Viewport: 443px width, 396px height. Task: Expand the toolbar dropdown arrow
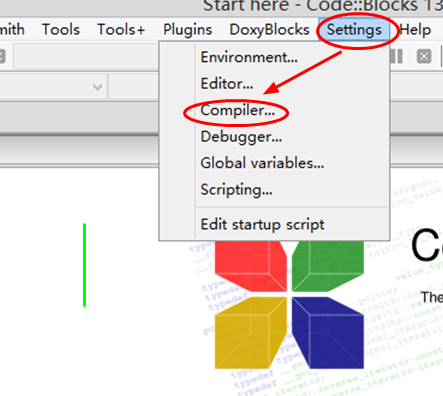point(97,87)
